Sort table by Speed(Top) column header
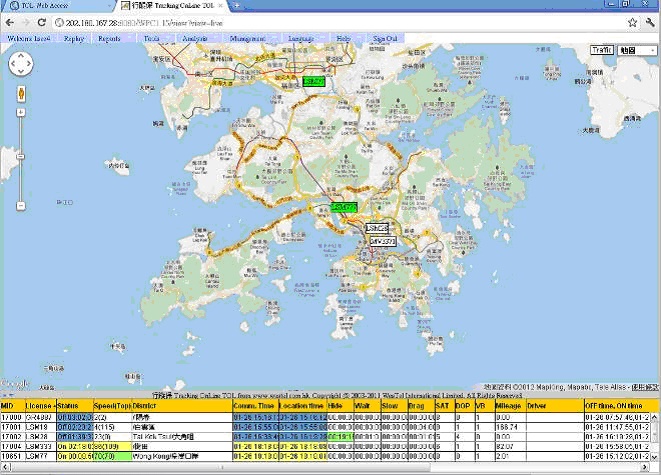Image resolution: width=661 pixels, height=475 pixels. pyautogui.click(x=112, y=405)
